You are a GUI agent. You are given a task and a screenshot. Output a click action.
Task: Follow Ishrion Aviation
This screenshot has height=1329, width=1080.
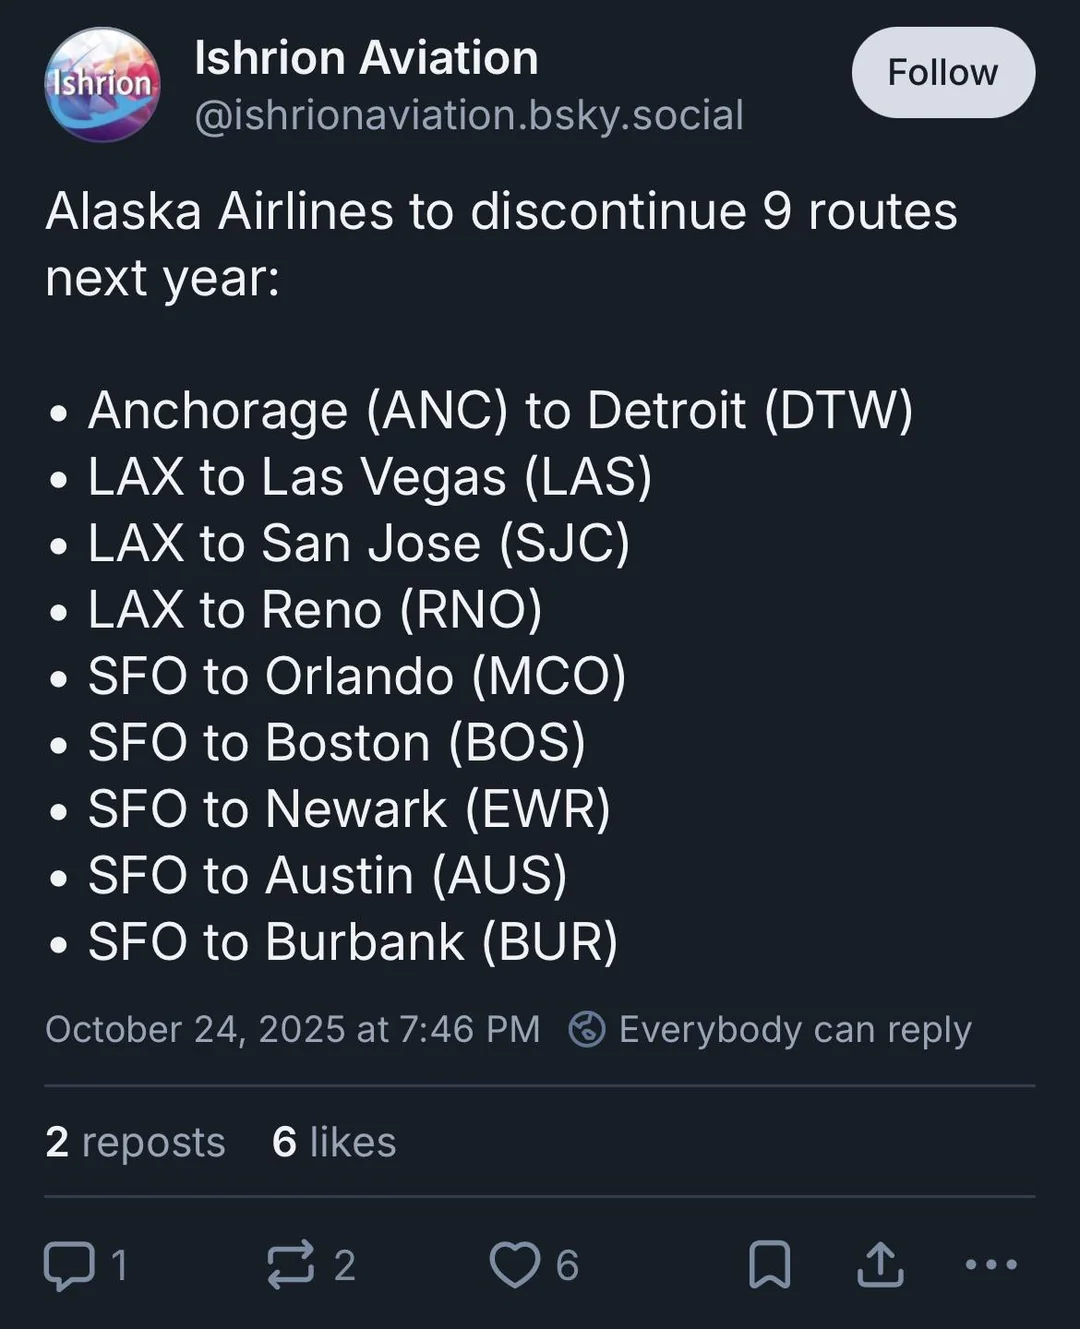(x=942, y=73)
